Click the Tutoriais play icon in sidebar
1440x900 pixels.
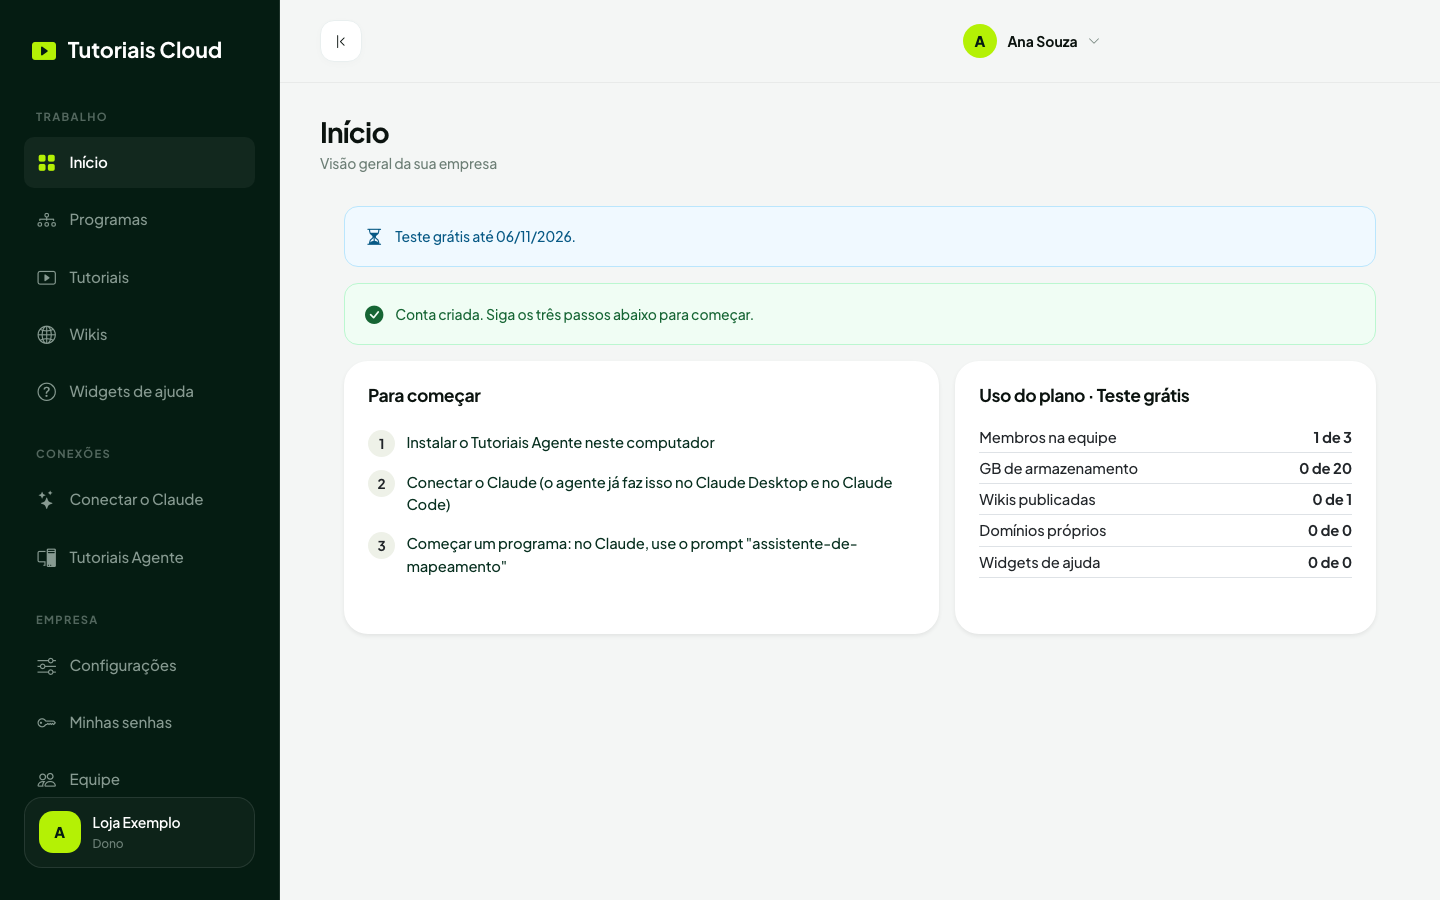[47, 277]
